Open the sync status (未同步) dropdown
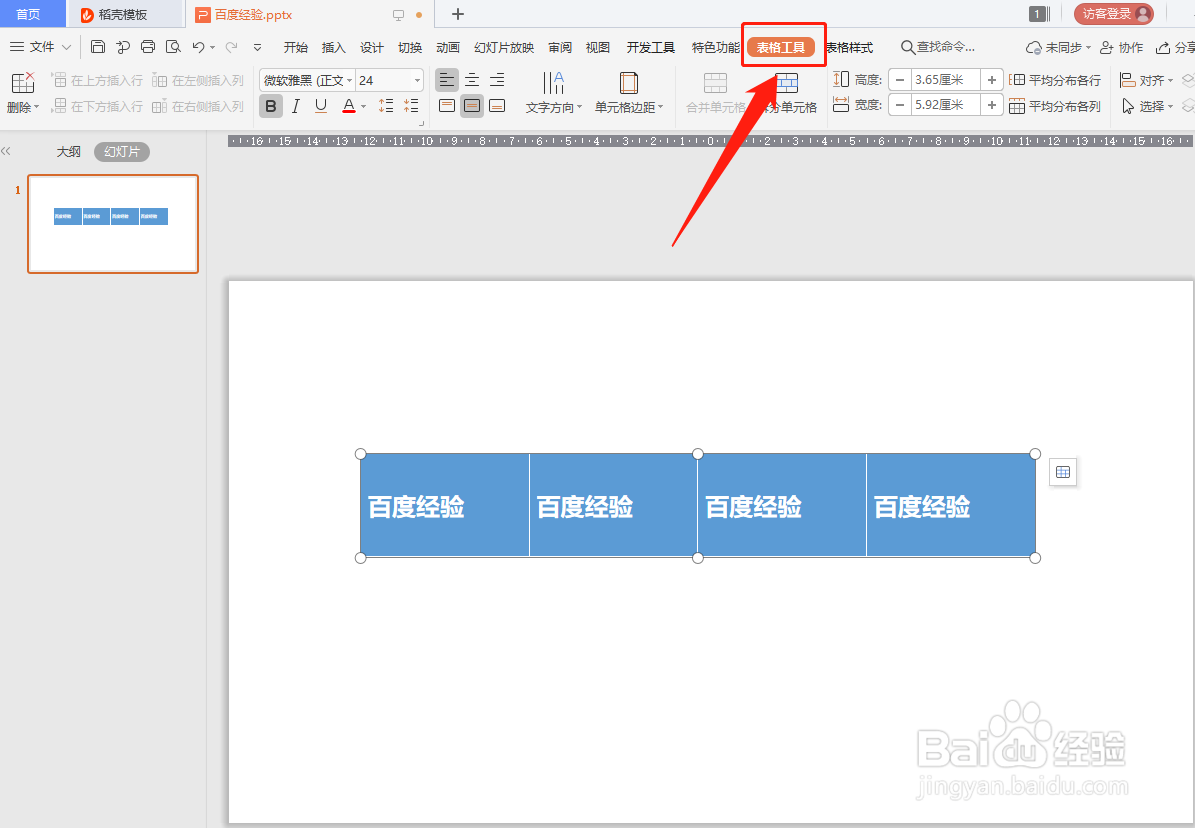The image size is (1195, 828). [x=1058, y=47]
